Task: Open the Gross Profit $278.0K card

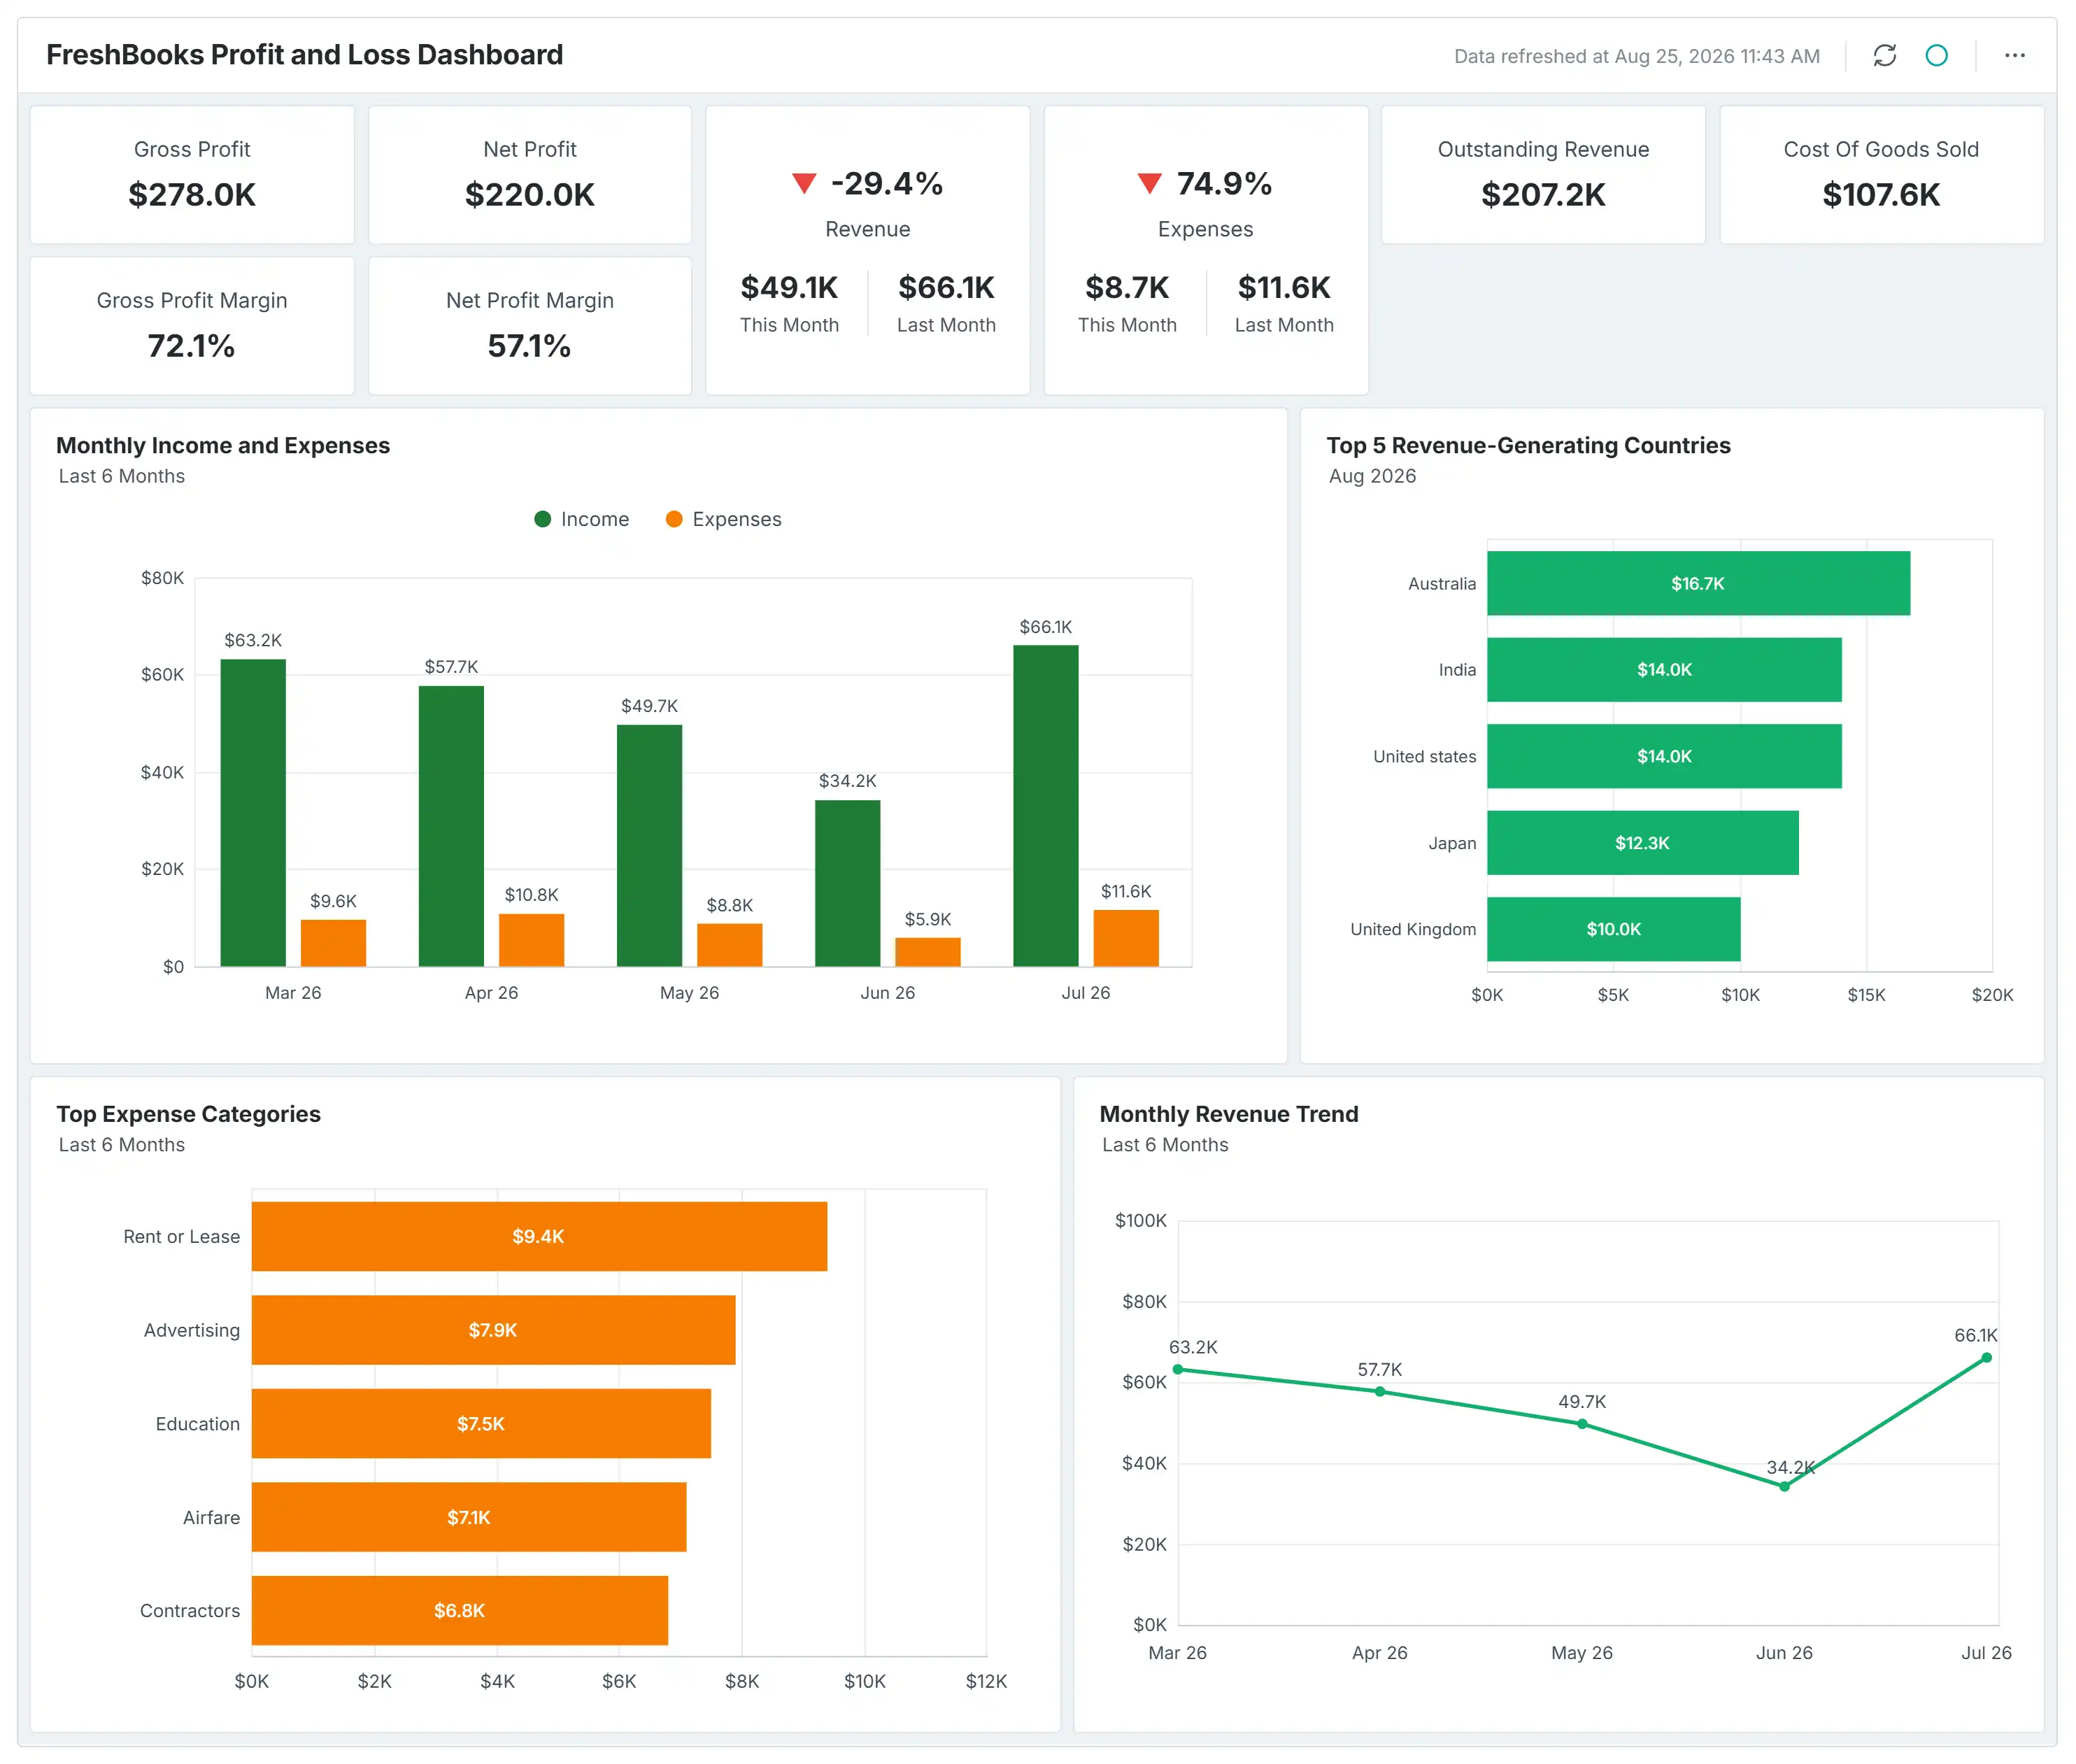Action: click(192, 175)
